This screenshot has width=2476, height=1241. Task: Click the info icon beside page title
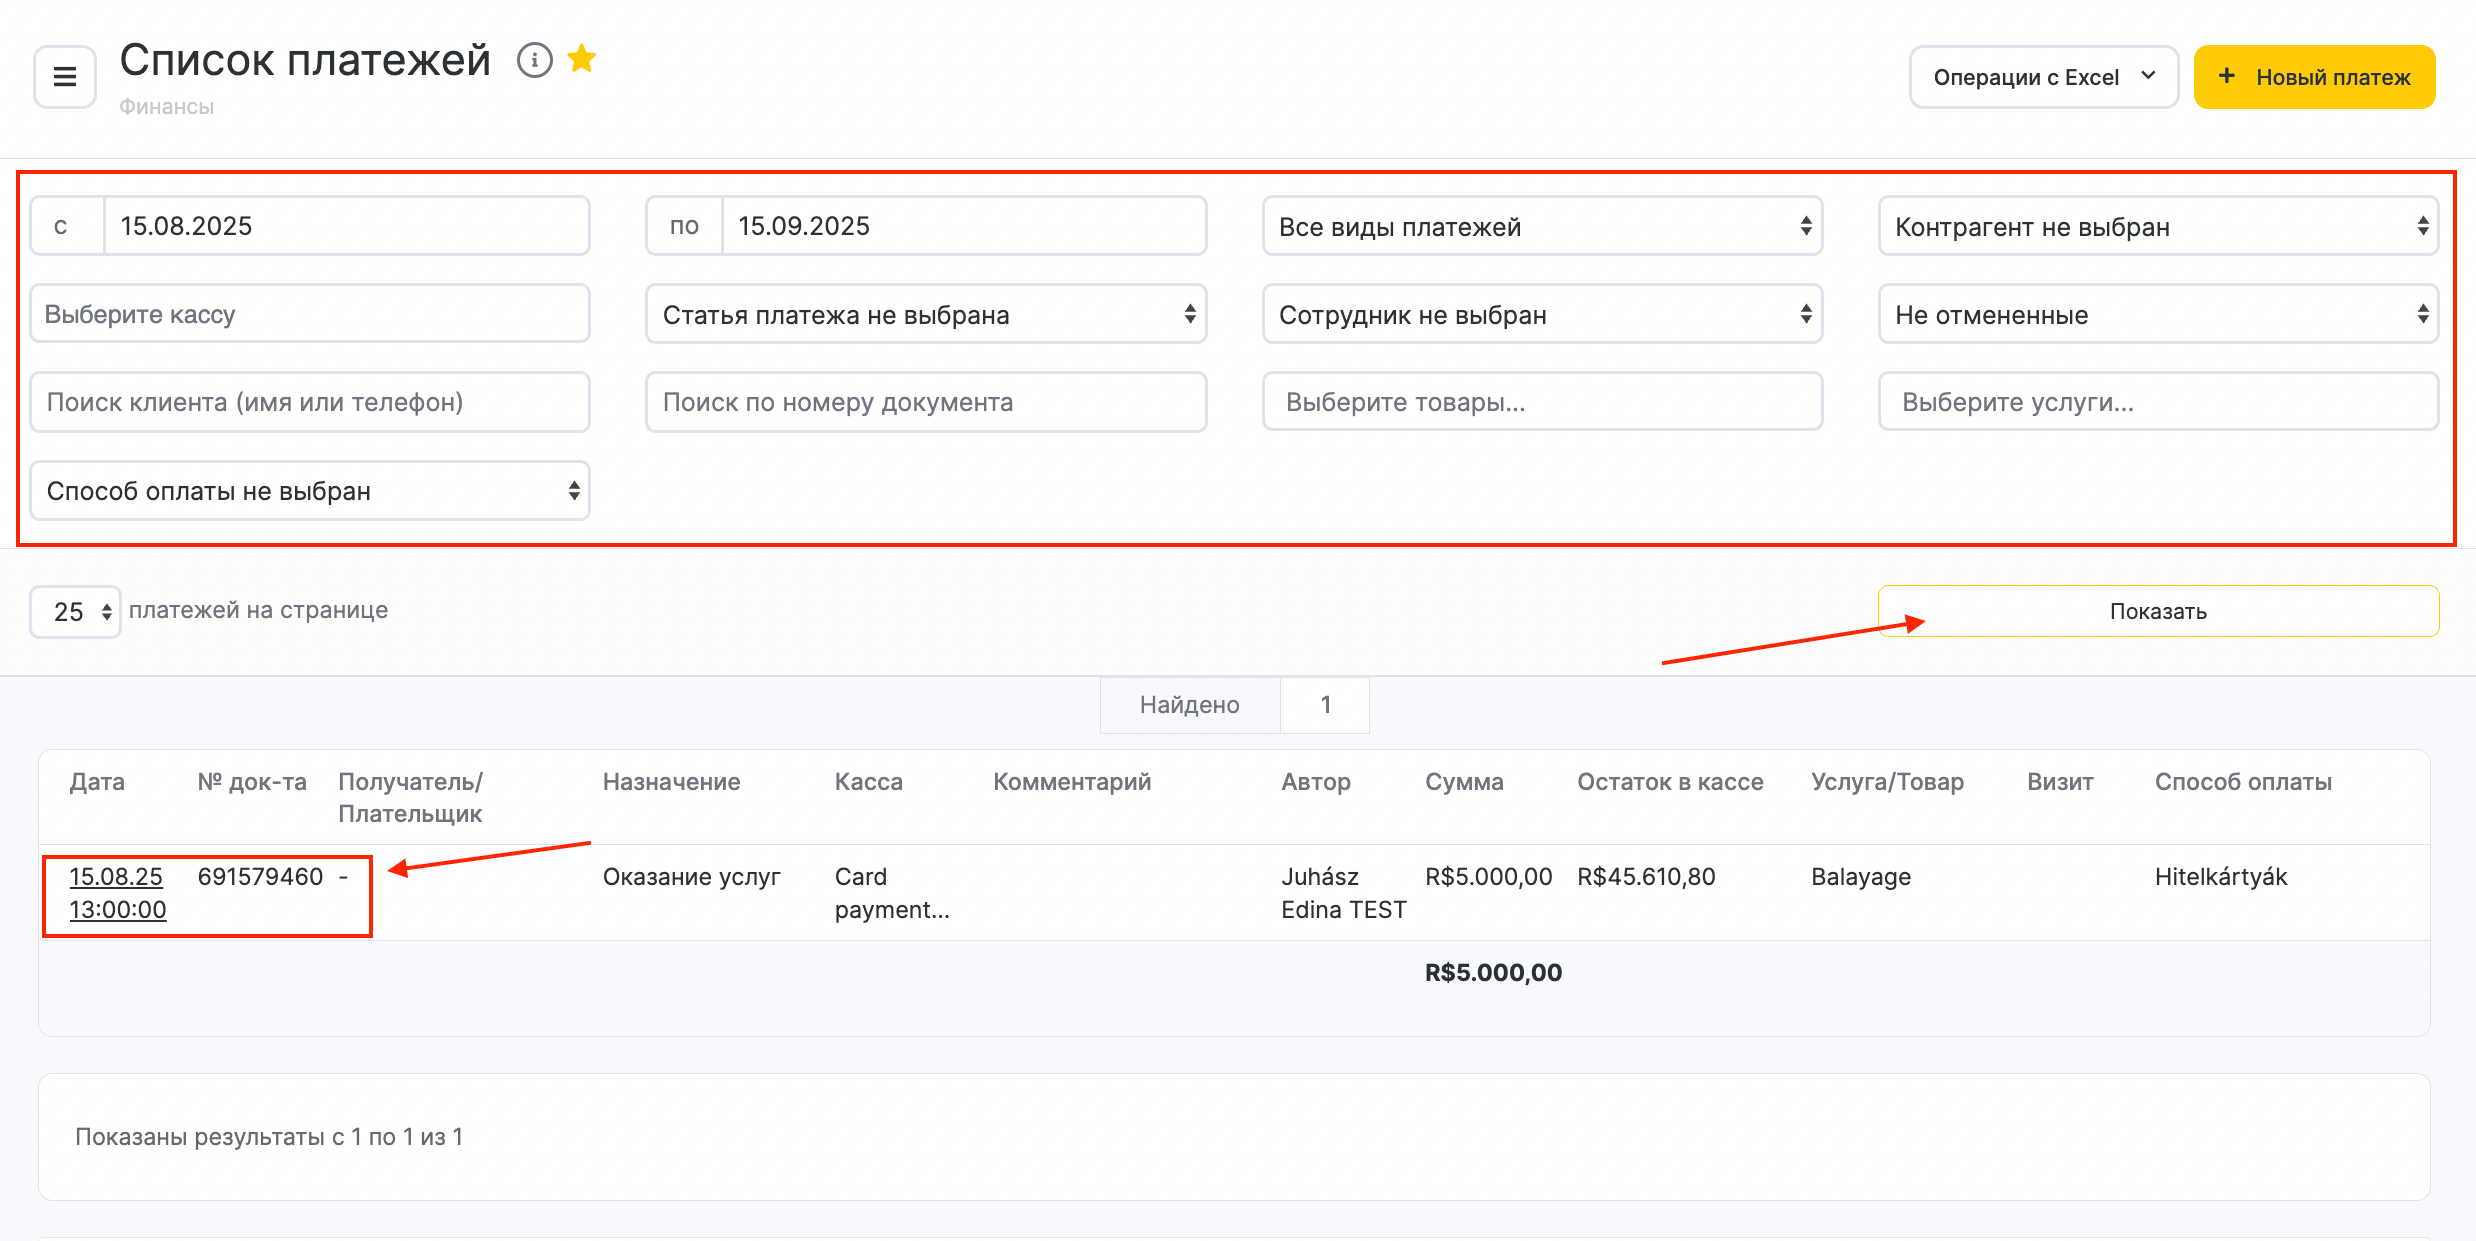point(535,61)
